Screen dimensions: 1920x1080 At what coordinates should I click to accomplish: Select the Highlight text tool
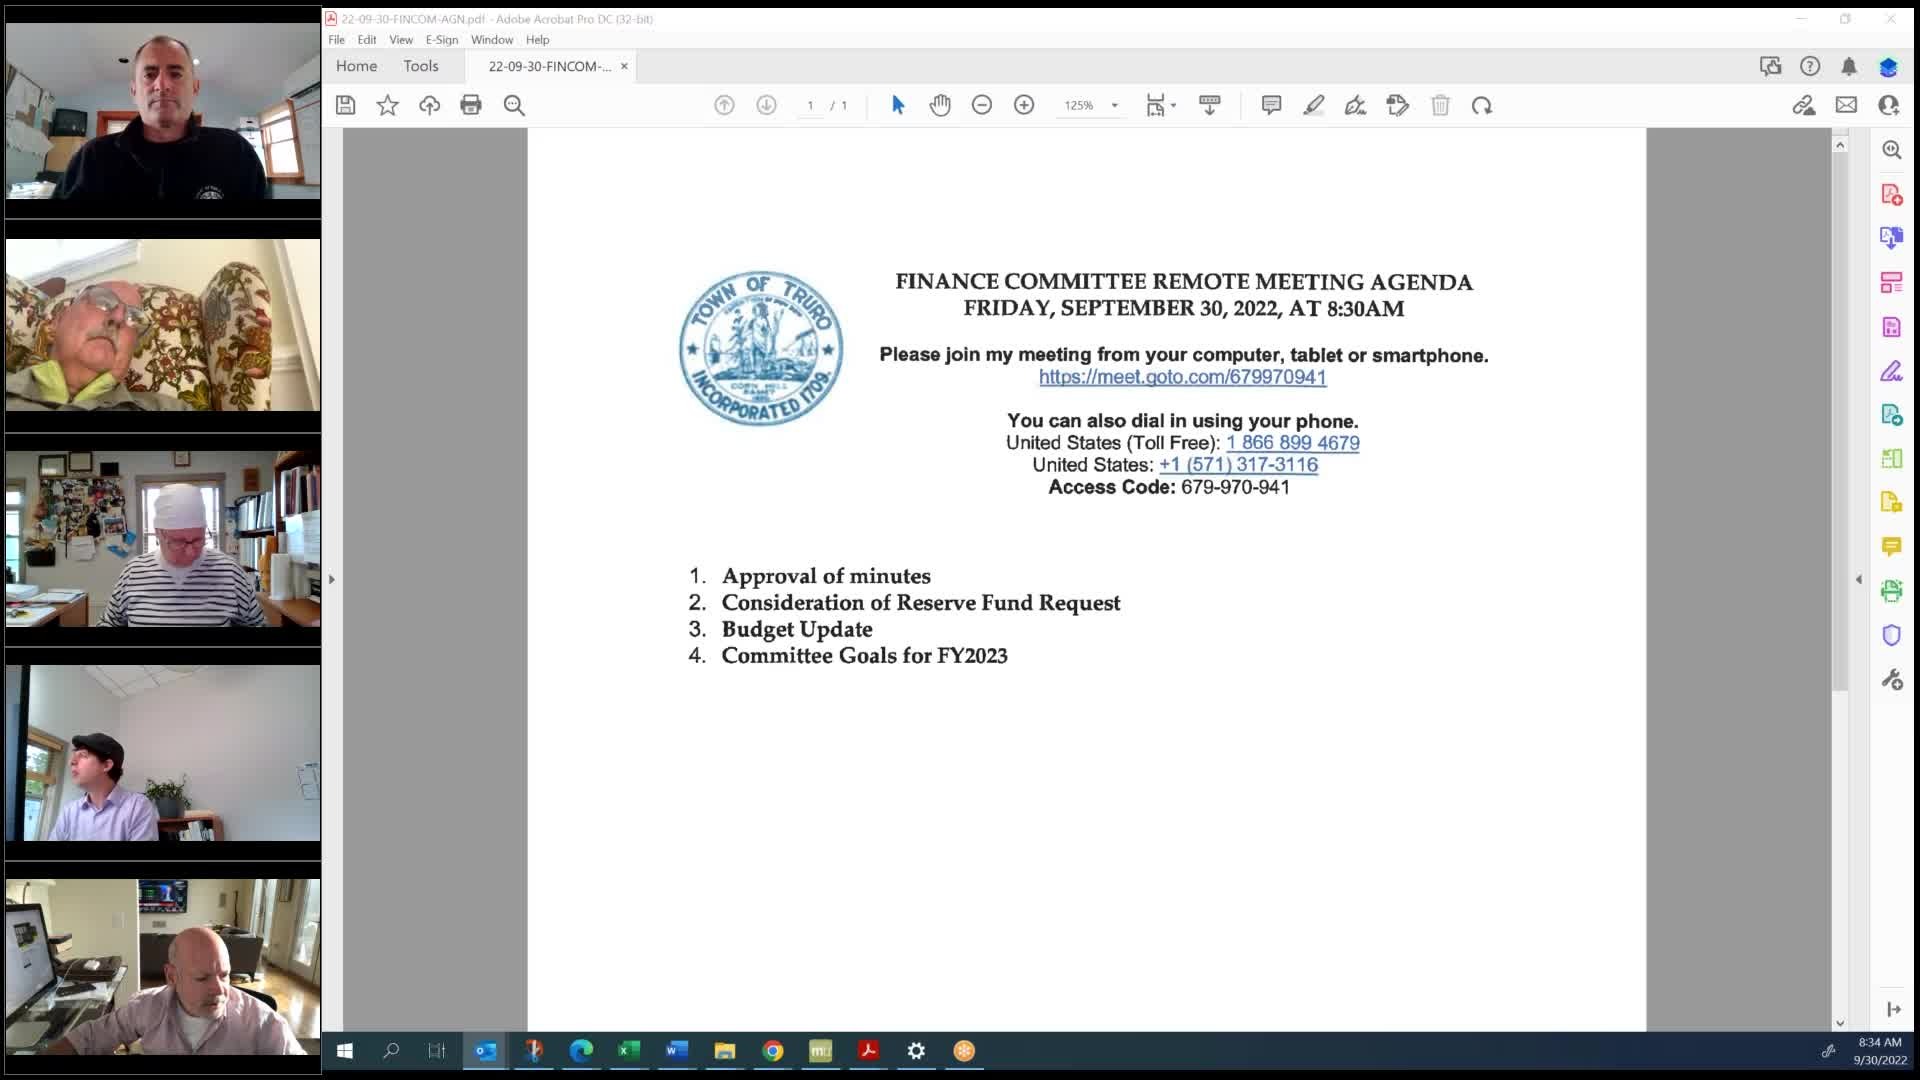[x=1315, y=105]
